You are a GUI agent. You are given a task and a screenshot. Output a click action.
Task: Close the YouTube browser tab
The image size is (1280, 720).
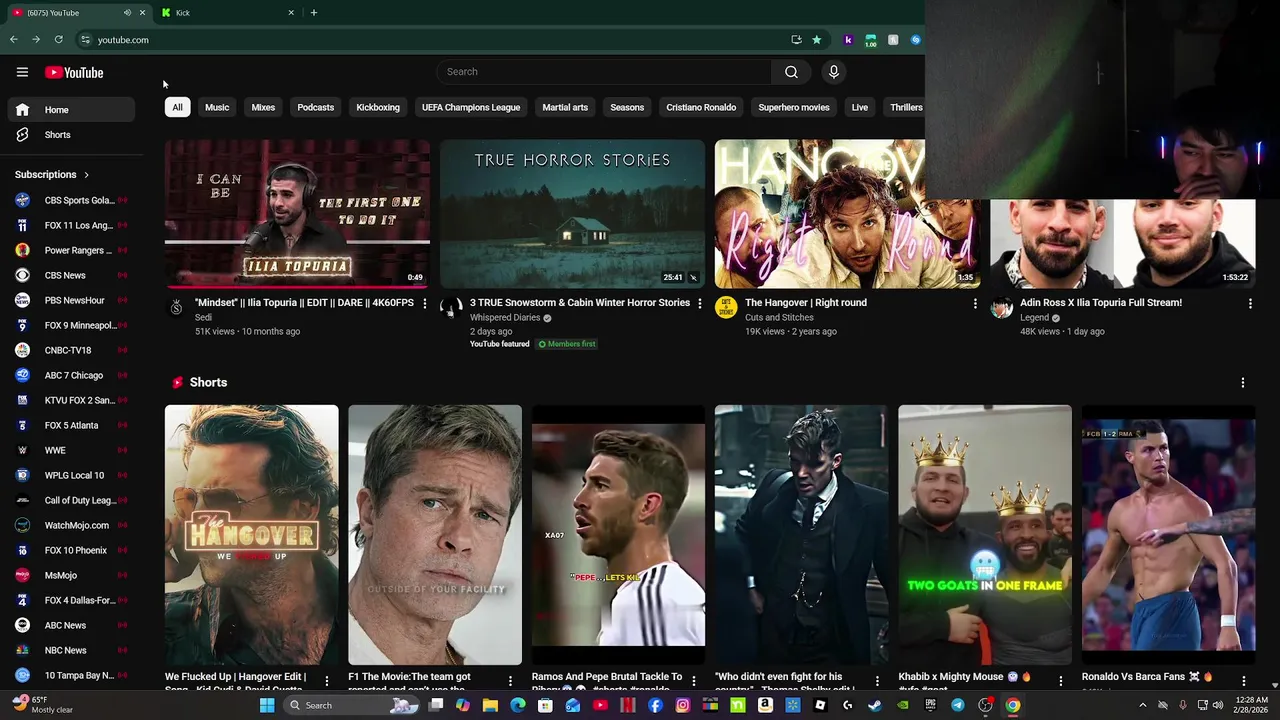pyautogui.click(x=142, y=13)
